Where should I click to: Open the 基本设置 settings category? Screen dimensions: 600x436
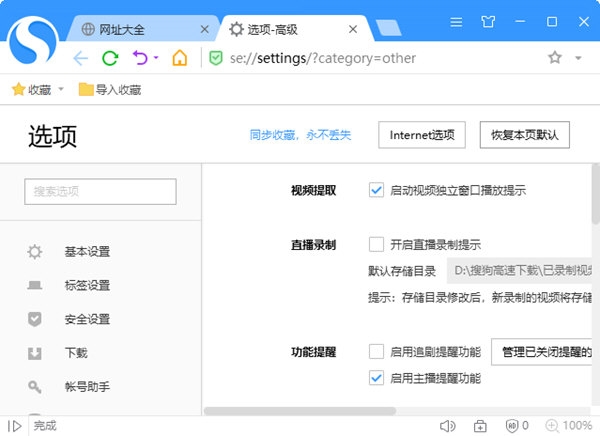click(87, 251)
